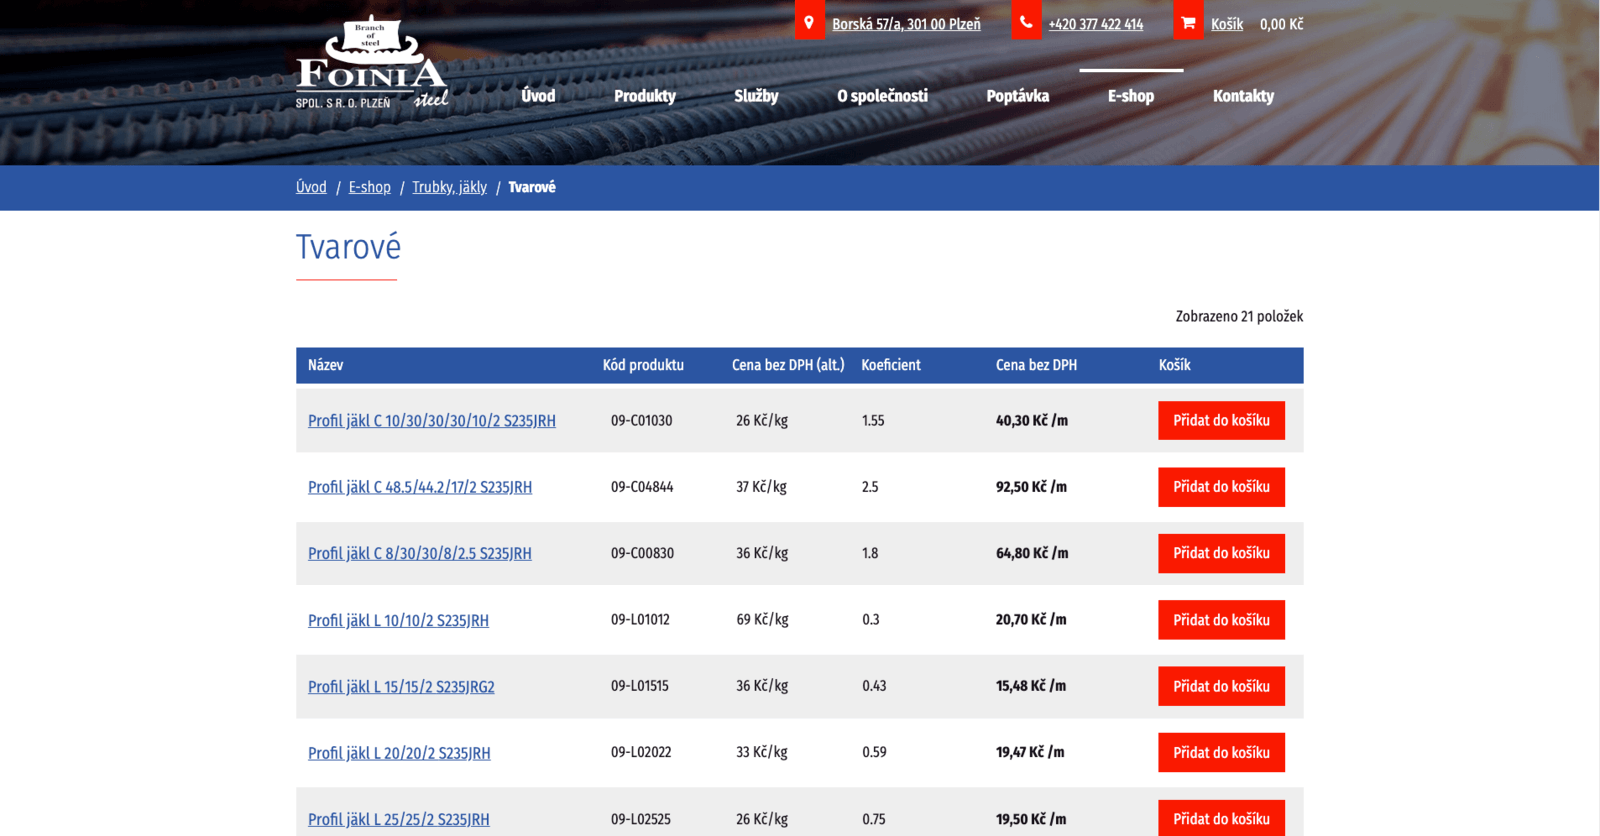The image size is (1600, 836).
Task: Click the red shopping cart icon
Action: coord(1188,22)
